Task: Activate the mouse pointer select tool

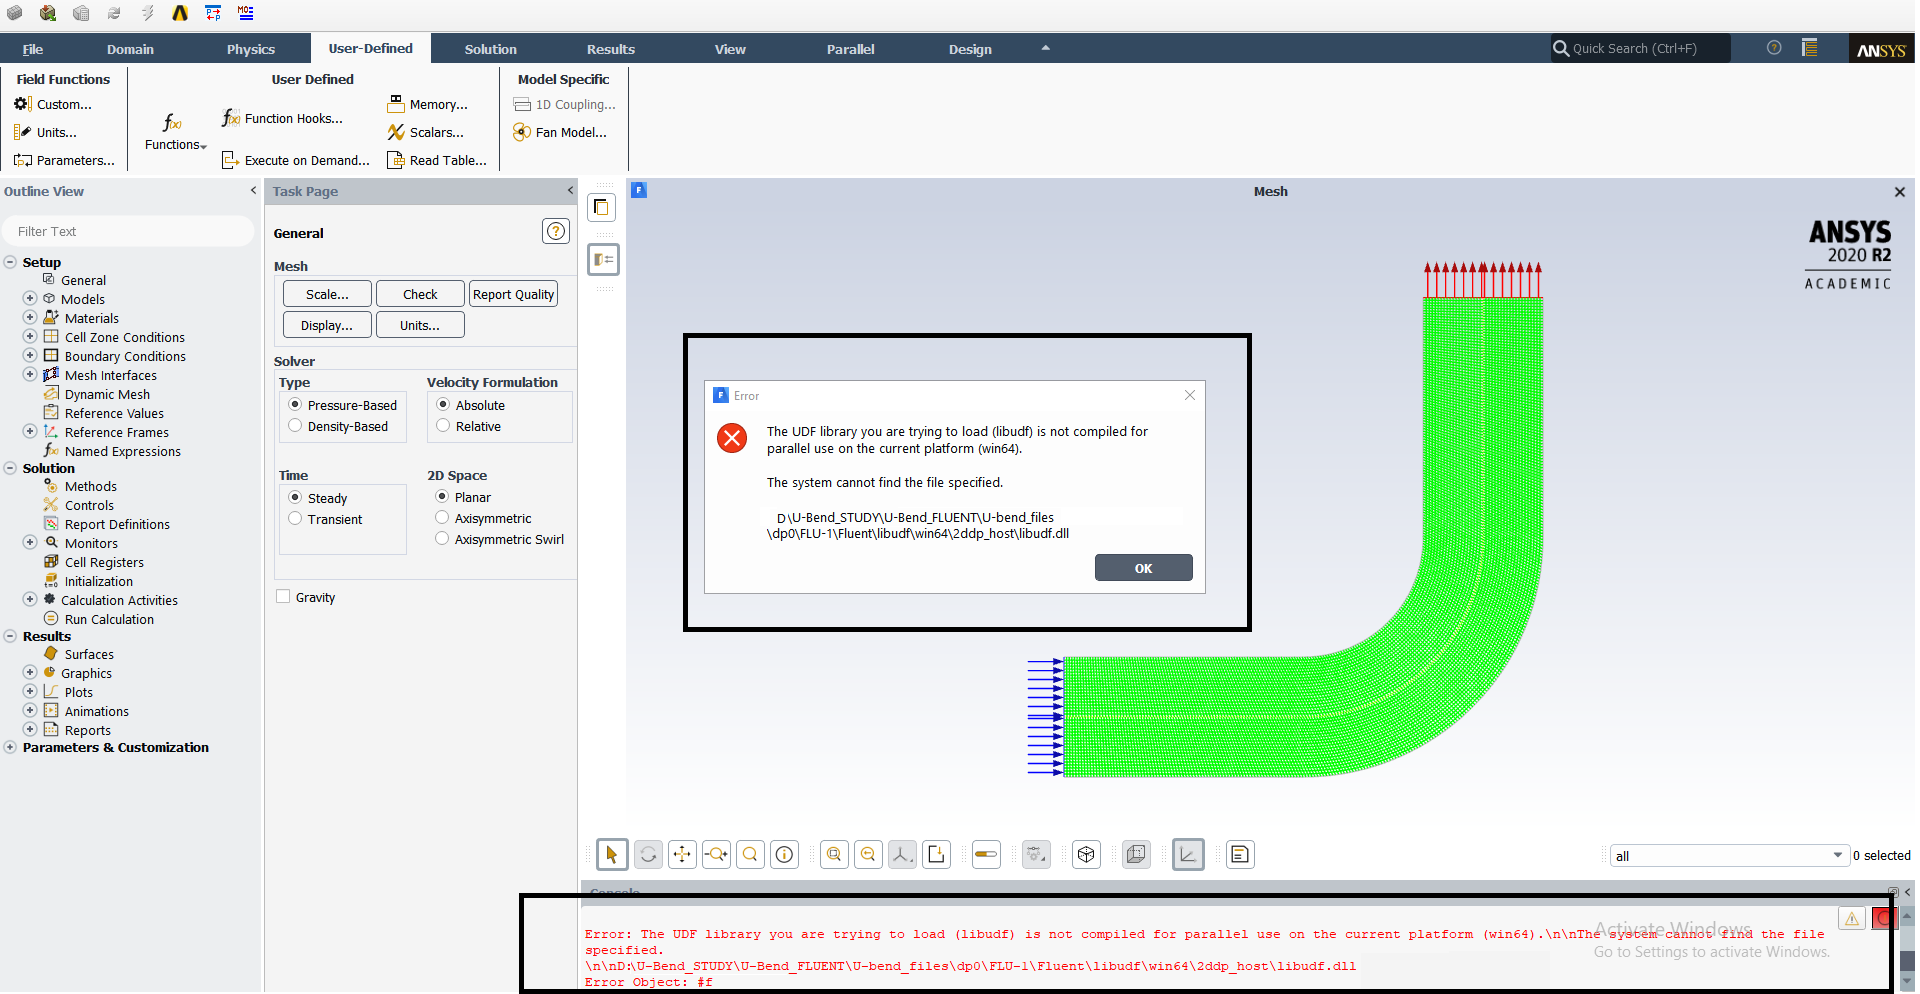Action: (612, 854)
